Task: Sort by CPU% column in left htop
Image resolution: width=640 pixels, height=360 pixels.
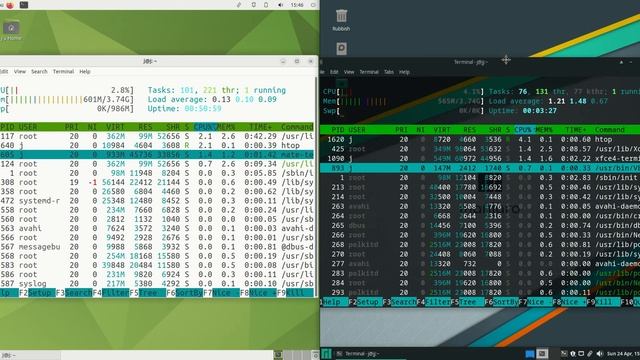Action: (205, 127)
